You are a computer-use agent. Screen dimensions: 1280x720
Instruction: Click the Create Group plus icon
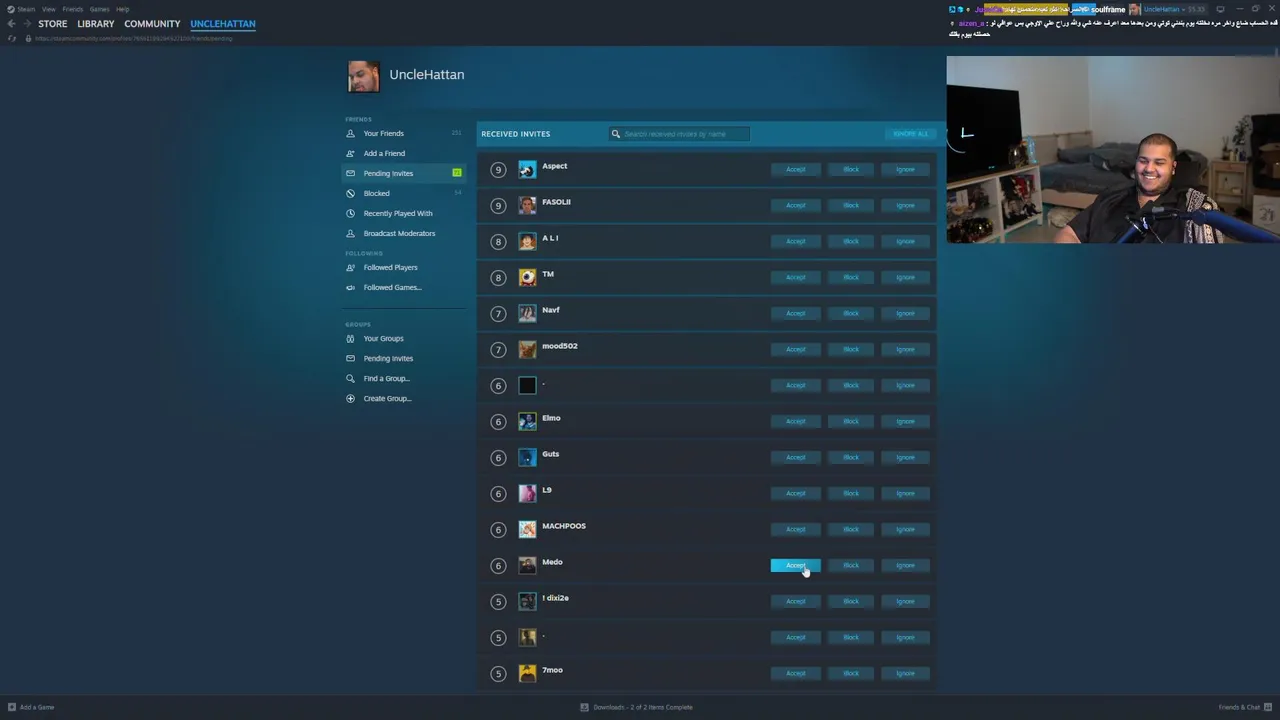click(x=350, y=398)
